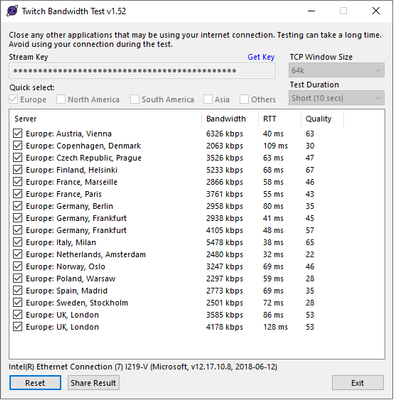Image resolution: width=394 pixels, height=400 pixels.
Task: Check the Others quick select checkbox
Action: coord(244,99)
